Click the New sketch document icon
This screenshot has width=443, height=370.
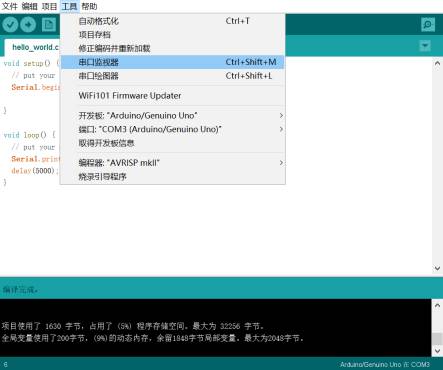[49, 24]
